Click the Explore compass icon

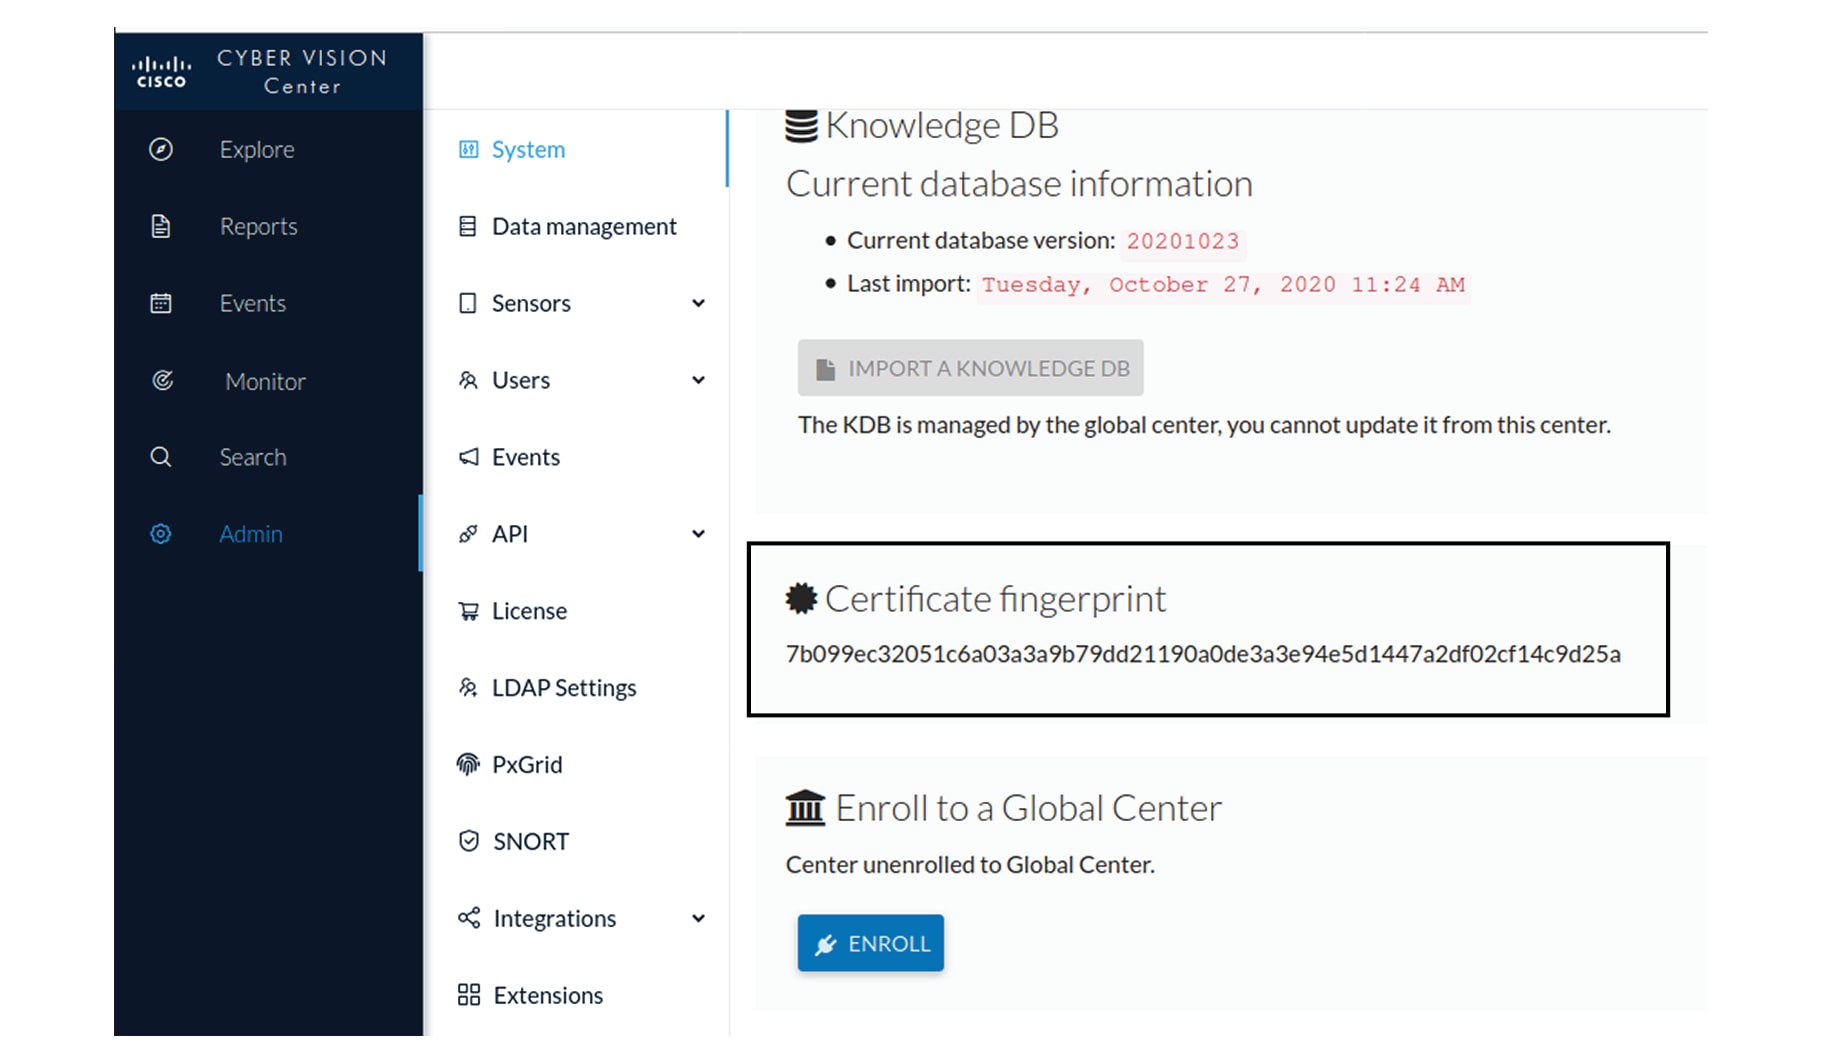coord(161,149)
